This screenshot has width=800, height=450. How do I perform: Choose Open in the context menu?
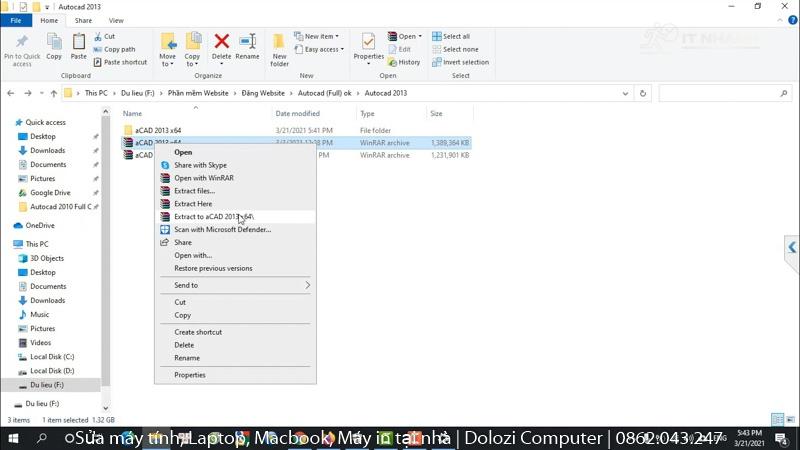(x=183, y=152)
